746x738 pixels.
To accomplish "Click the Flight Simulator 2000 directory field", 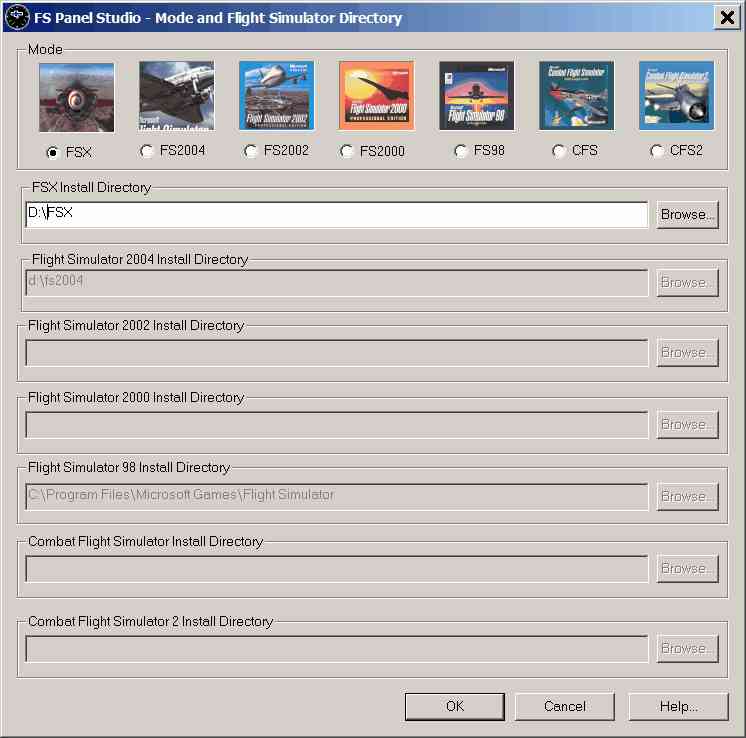I will pyautogui.click(x=337, y=425).
